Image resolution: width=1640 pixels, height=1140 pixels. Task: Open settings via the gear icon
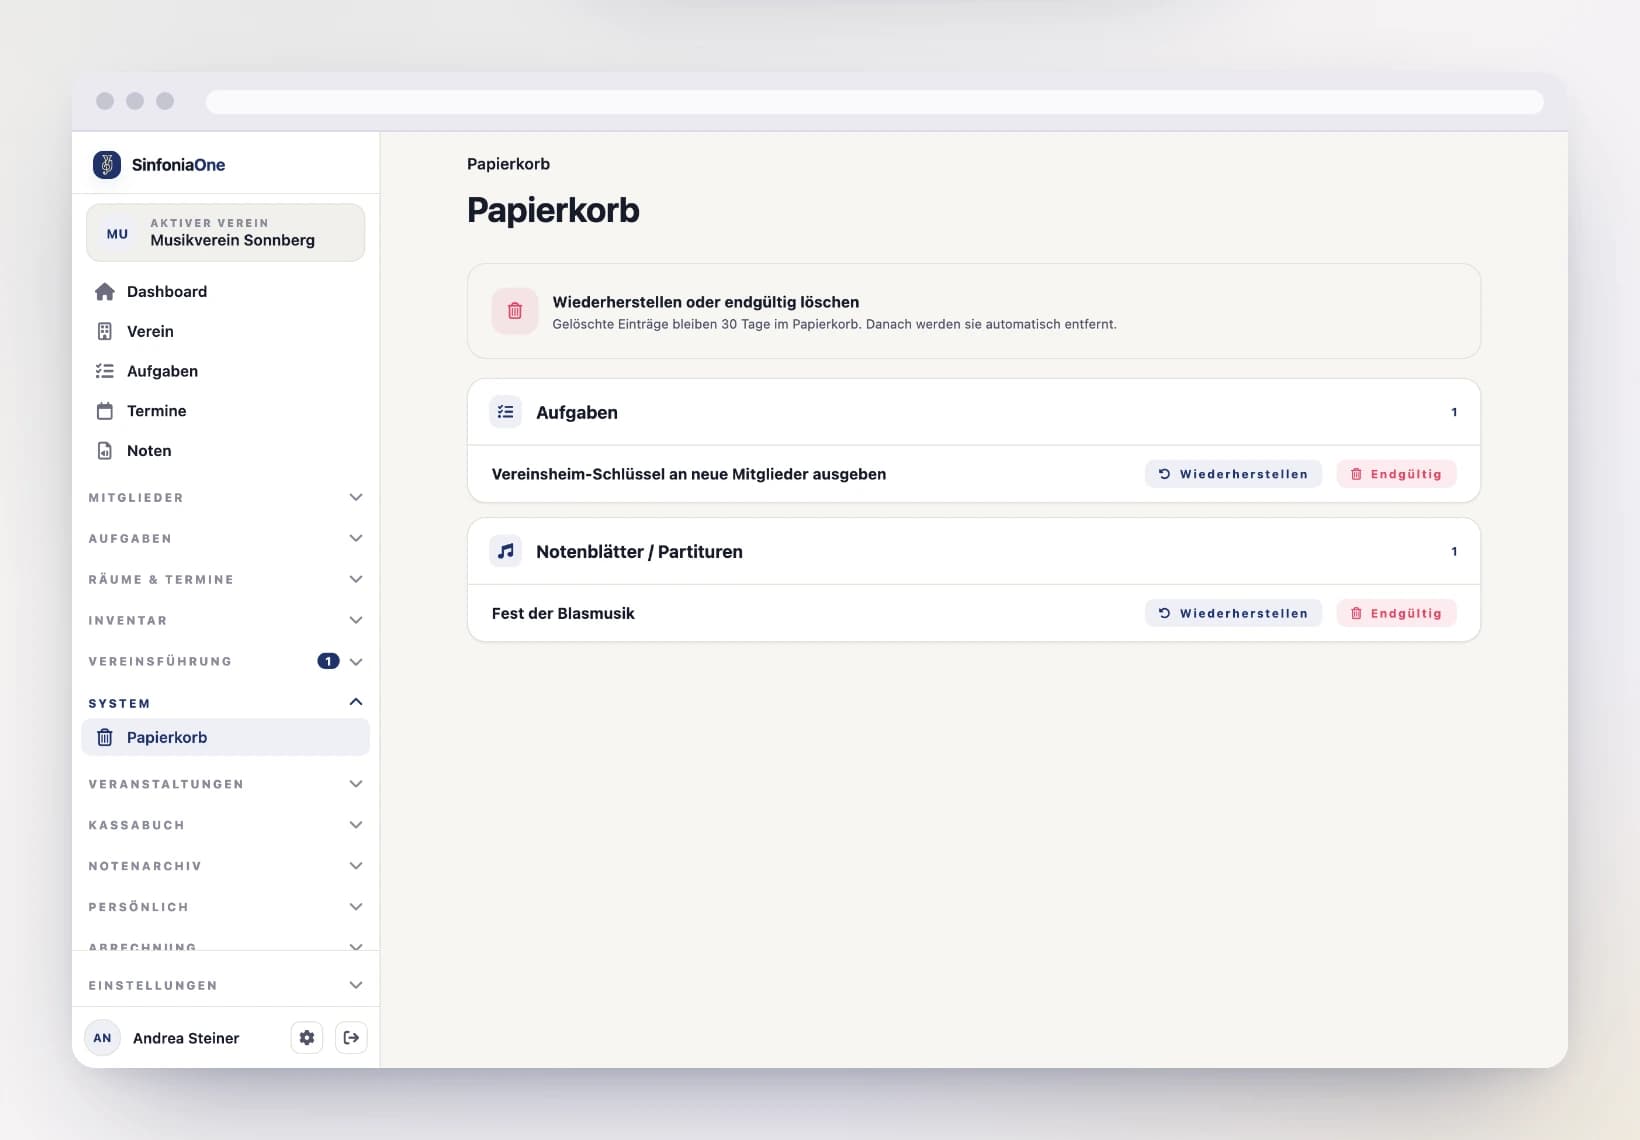307,1038
